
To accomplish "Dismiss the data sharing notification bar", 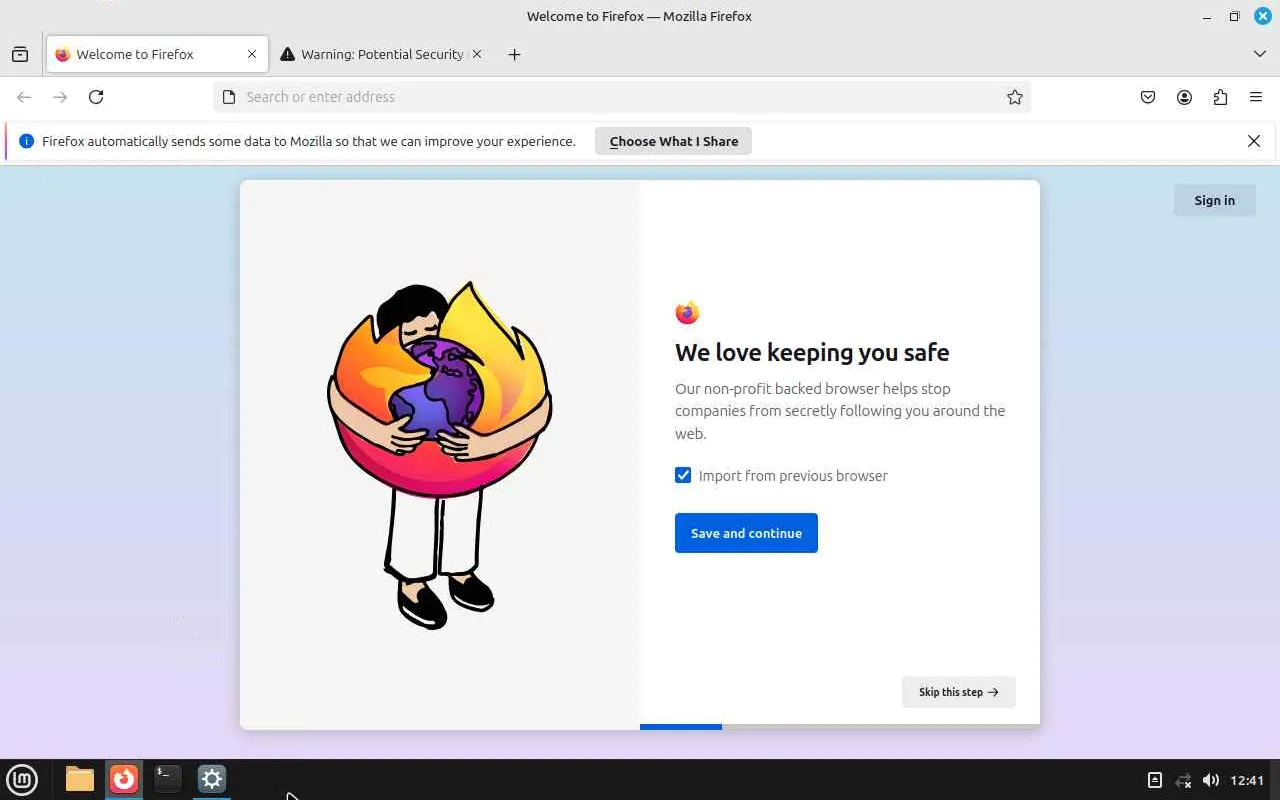I will tap(1254, 141).
